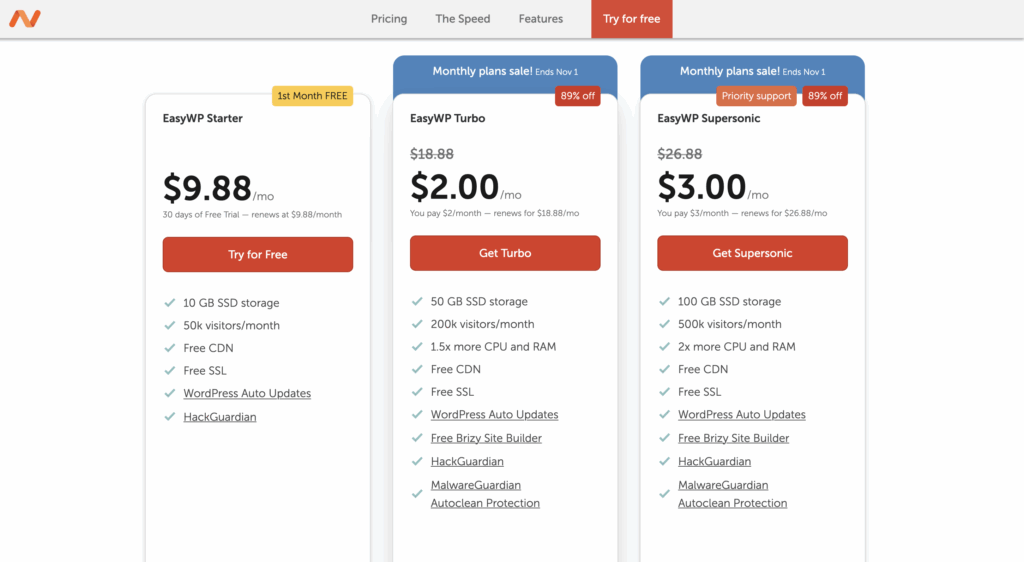Click checkmark beside Supersonic WordPress Auto Updates
The width and height of the screenshot is (1024, 562).
click(665, 414)
